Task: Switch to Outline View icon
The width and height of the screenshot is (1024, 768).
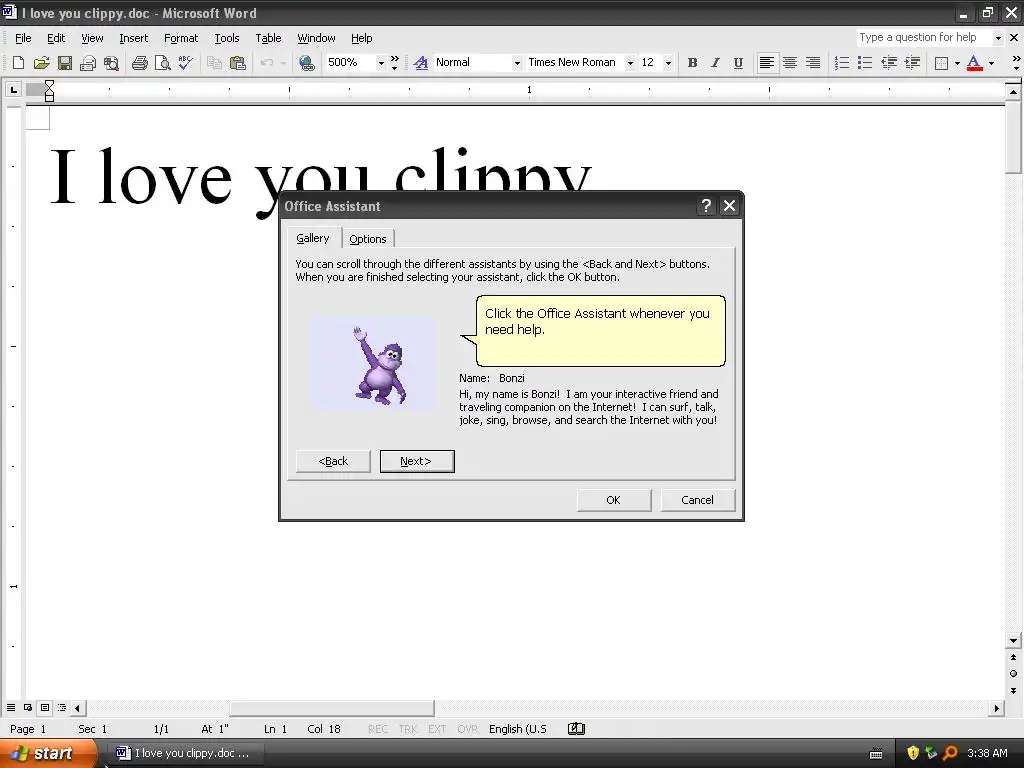Action: tap(62, 707)
